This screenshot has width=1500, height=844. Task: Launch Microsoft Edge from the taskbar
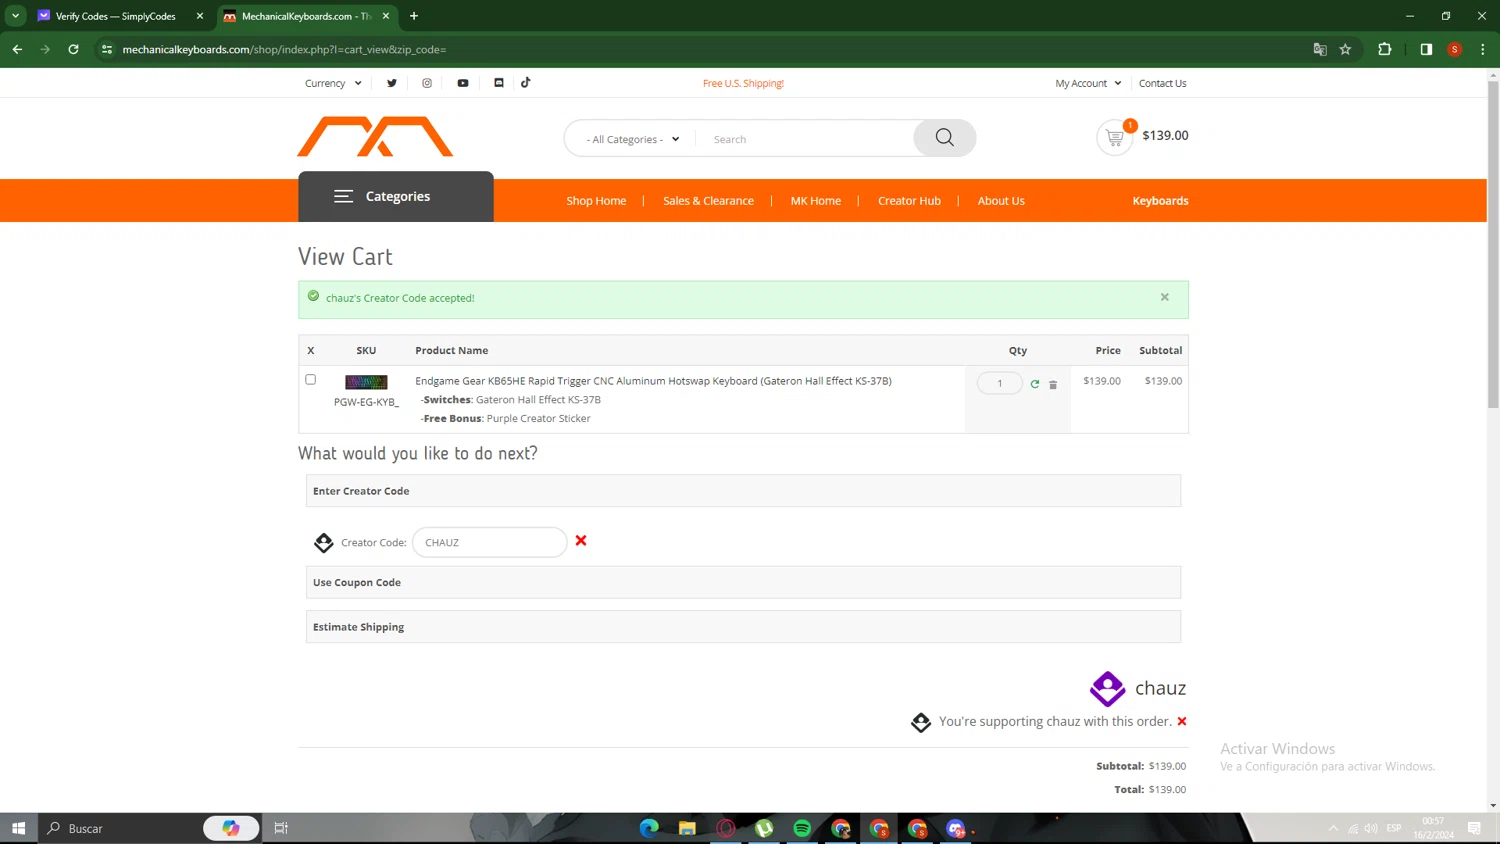click(x=650, y=828)
